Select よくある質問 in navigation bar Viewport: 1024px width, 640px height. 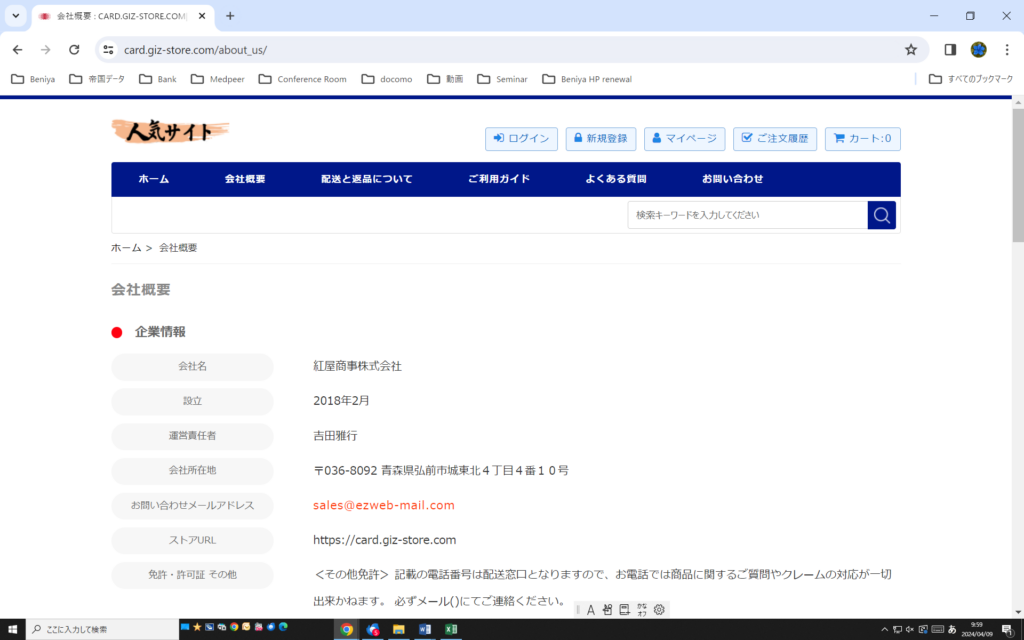pyautogui.click(x=615, y=179)
